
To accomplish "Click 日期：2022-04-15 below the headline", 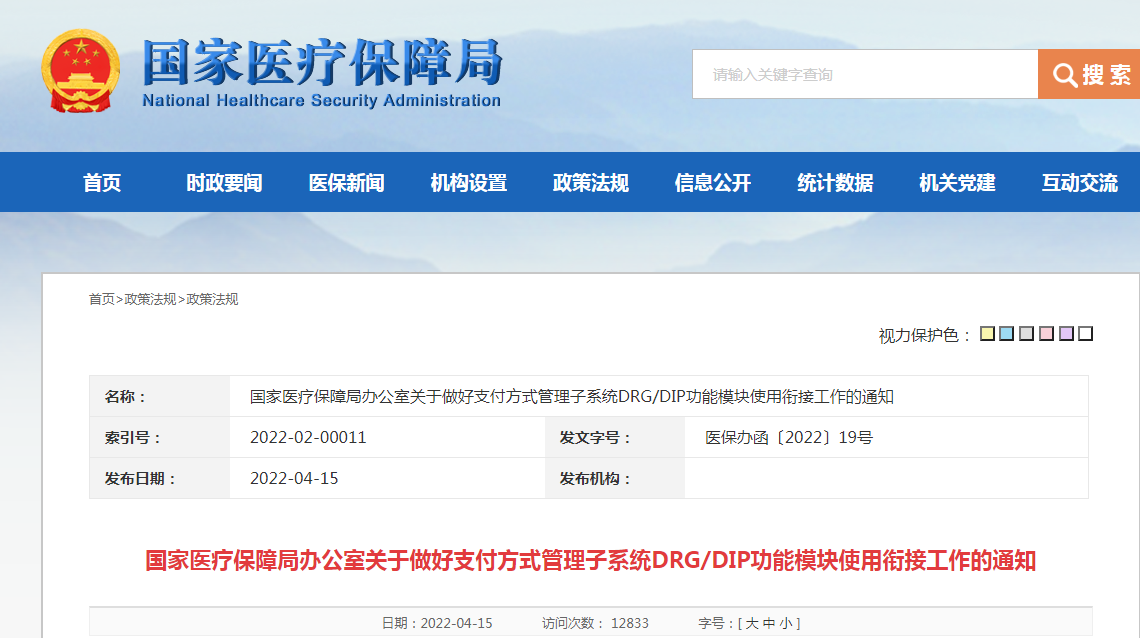I will click(437, 623).
